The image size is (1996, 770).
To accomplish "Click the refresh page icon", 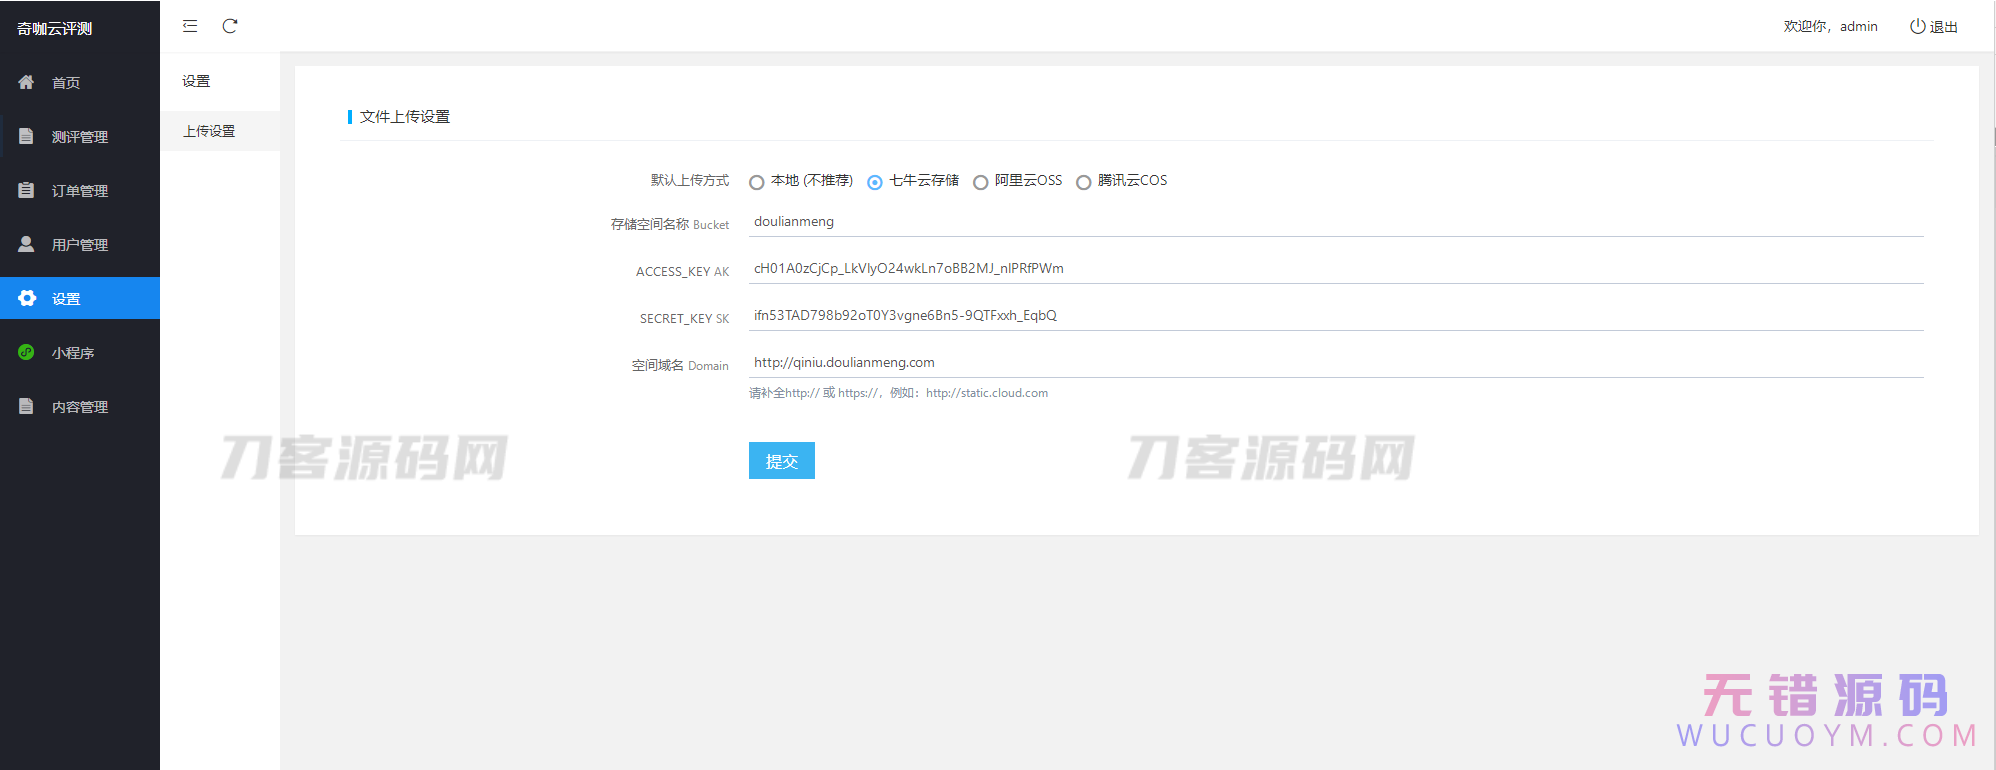I will pos(230,26).
